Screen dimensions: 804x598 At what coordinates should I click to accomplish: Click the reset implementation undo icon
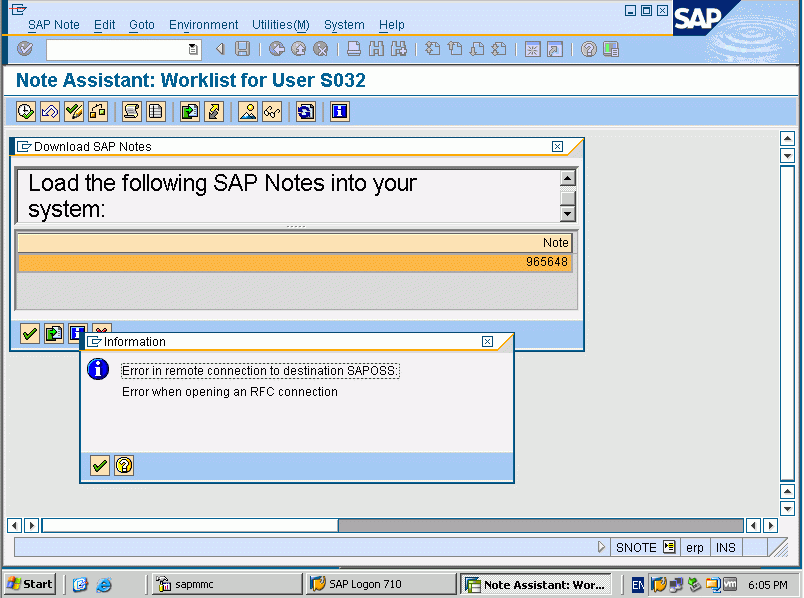pos(50,111)
